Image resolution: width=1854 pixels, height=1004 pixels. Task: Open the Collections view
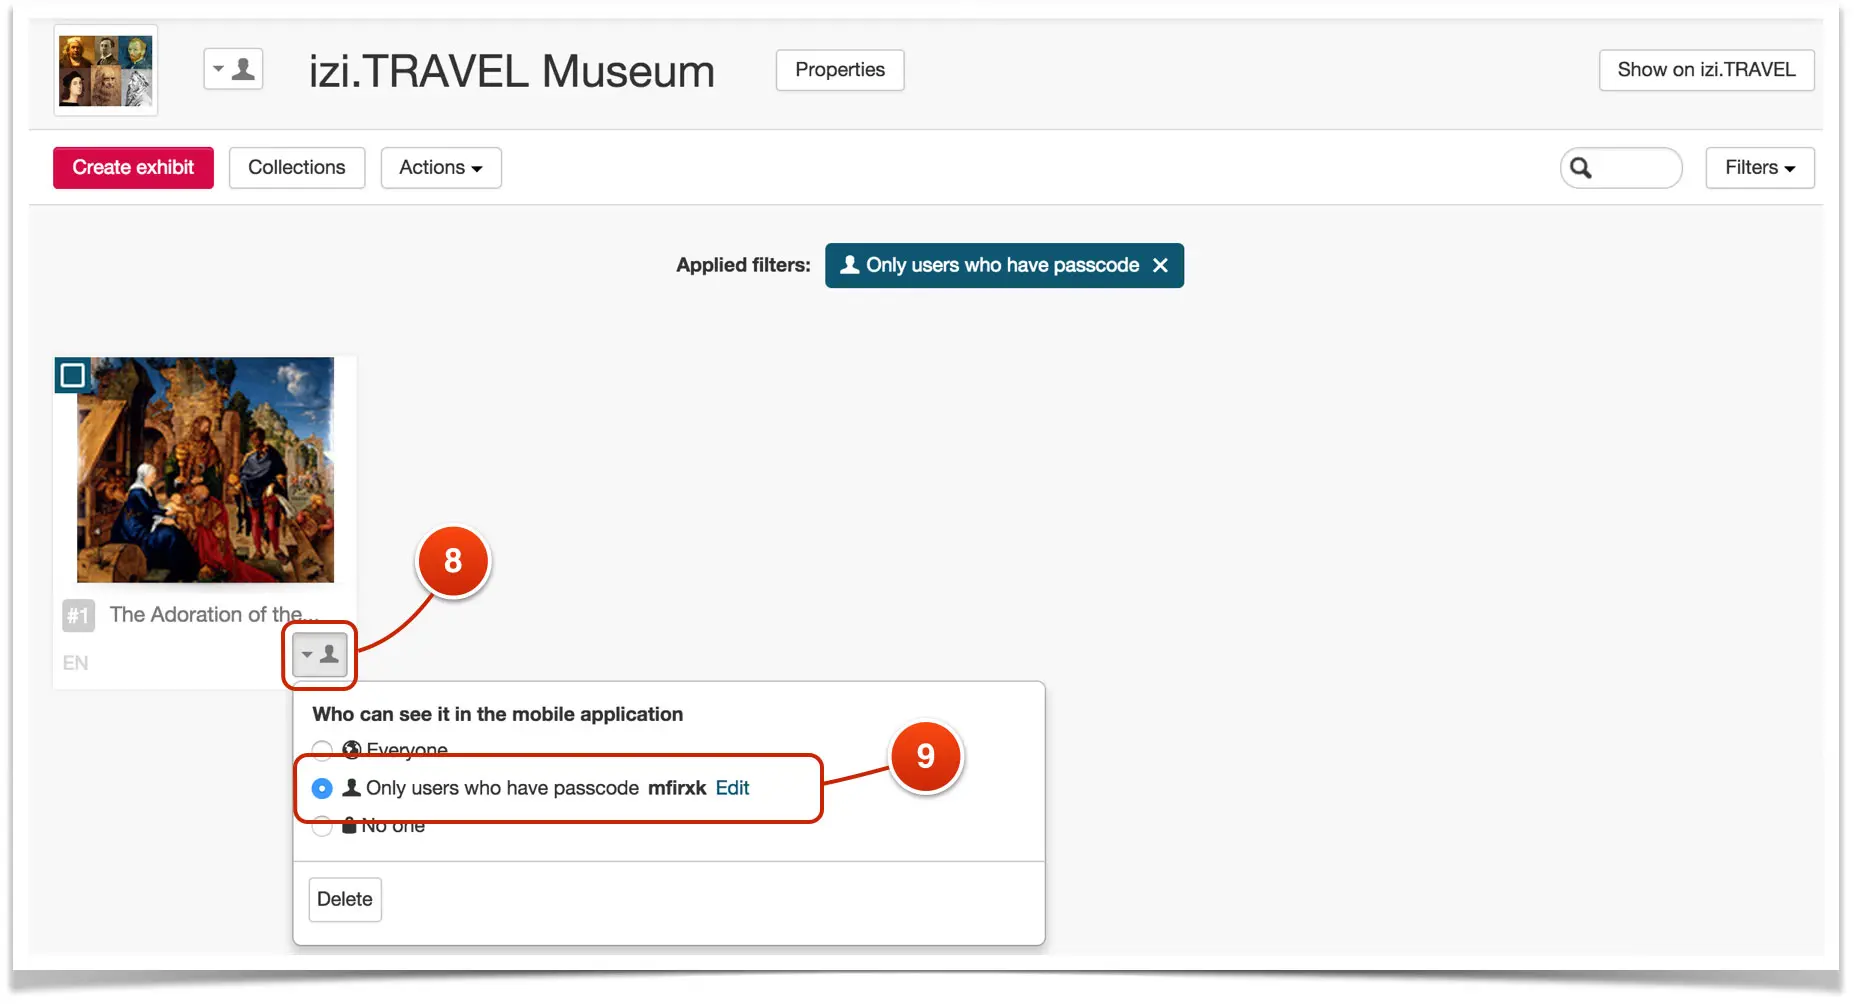[297, 168]
